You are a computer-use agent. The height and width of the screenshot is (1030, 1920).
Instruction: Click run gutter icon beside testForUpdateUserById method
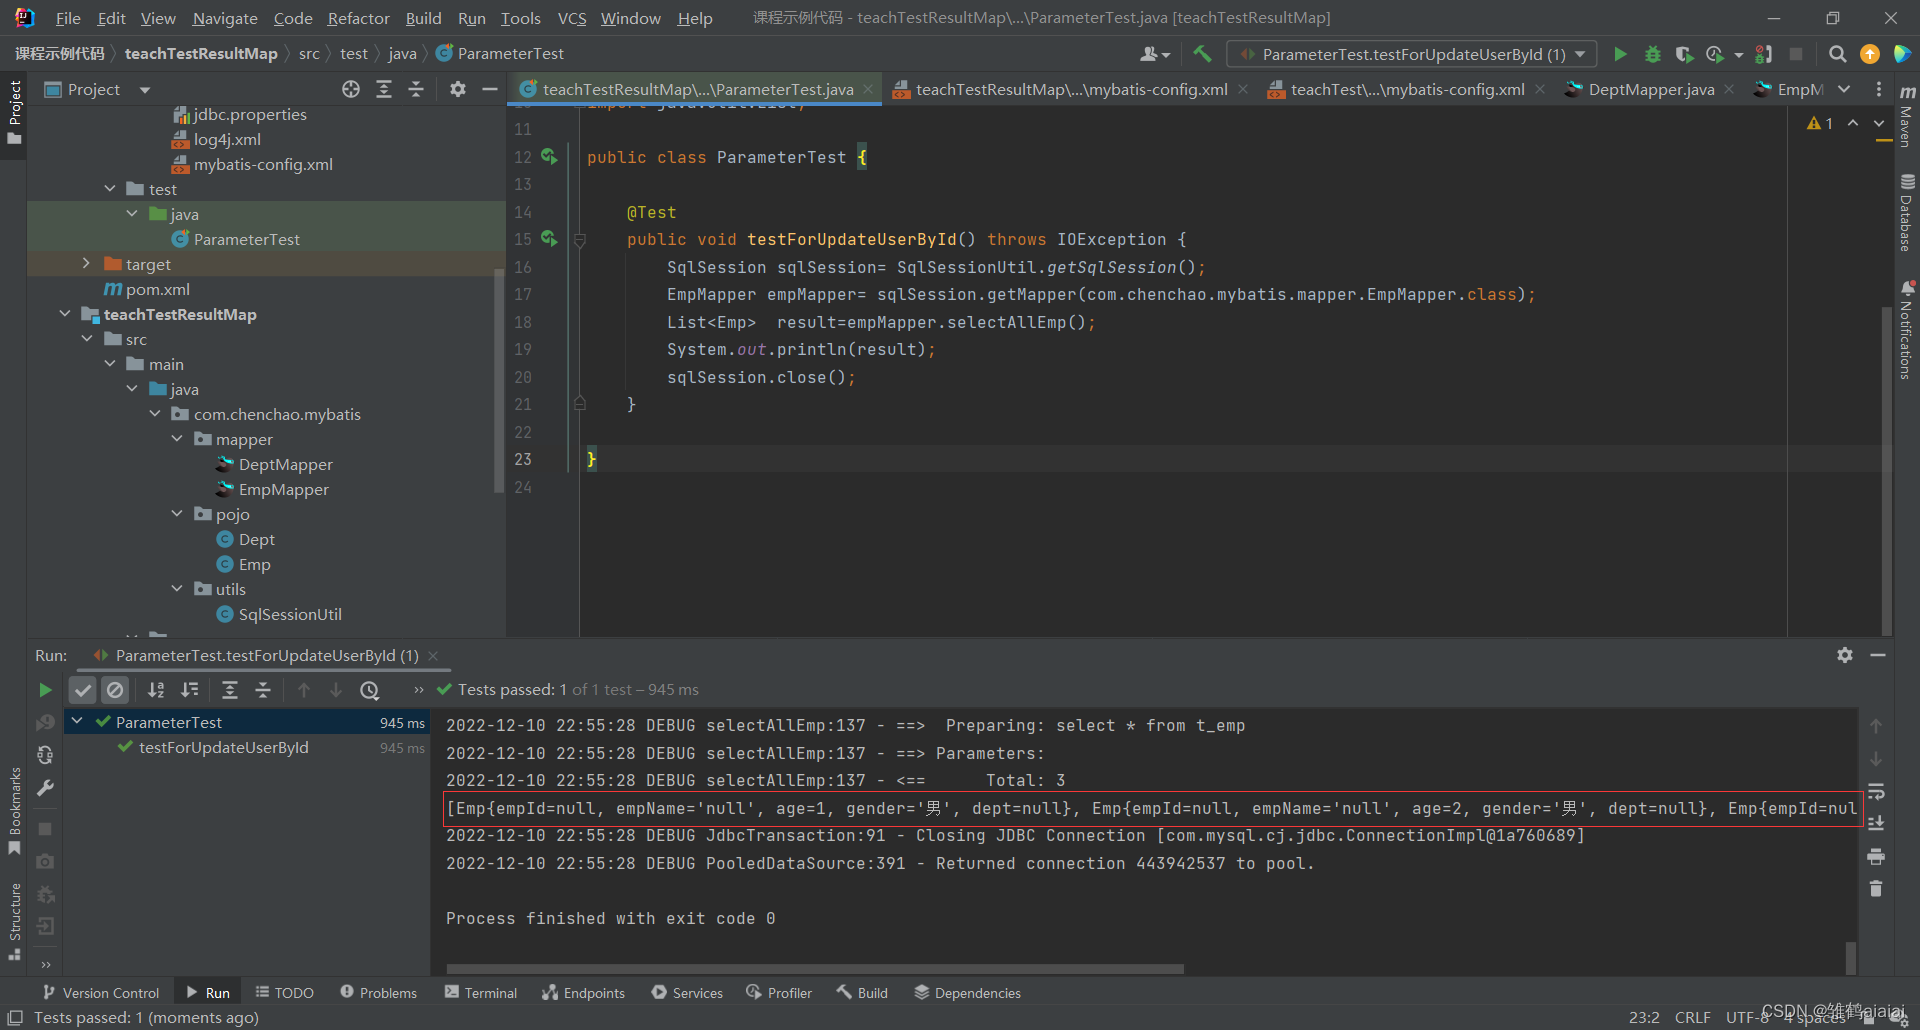[549, 239]
